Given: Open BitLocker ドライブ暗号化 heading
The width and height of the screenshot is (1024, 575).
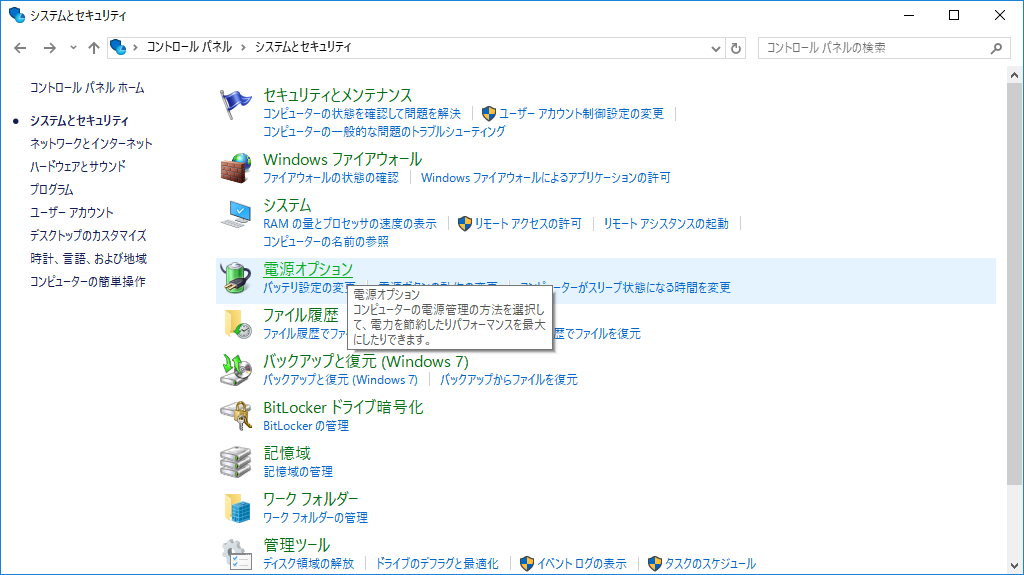Looking at the screenshot, I should (x=343, y=407).
